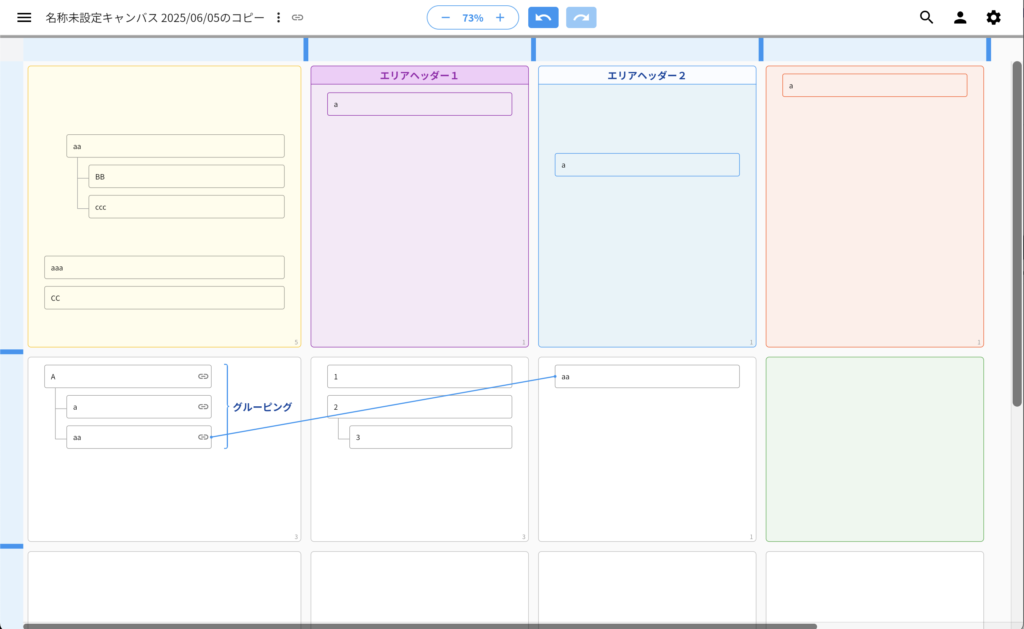Open the hamburger main menu
Screen dimensions: 1024x629
point(24,18)
